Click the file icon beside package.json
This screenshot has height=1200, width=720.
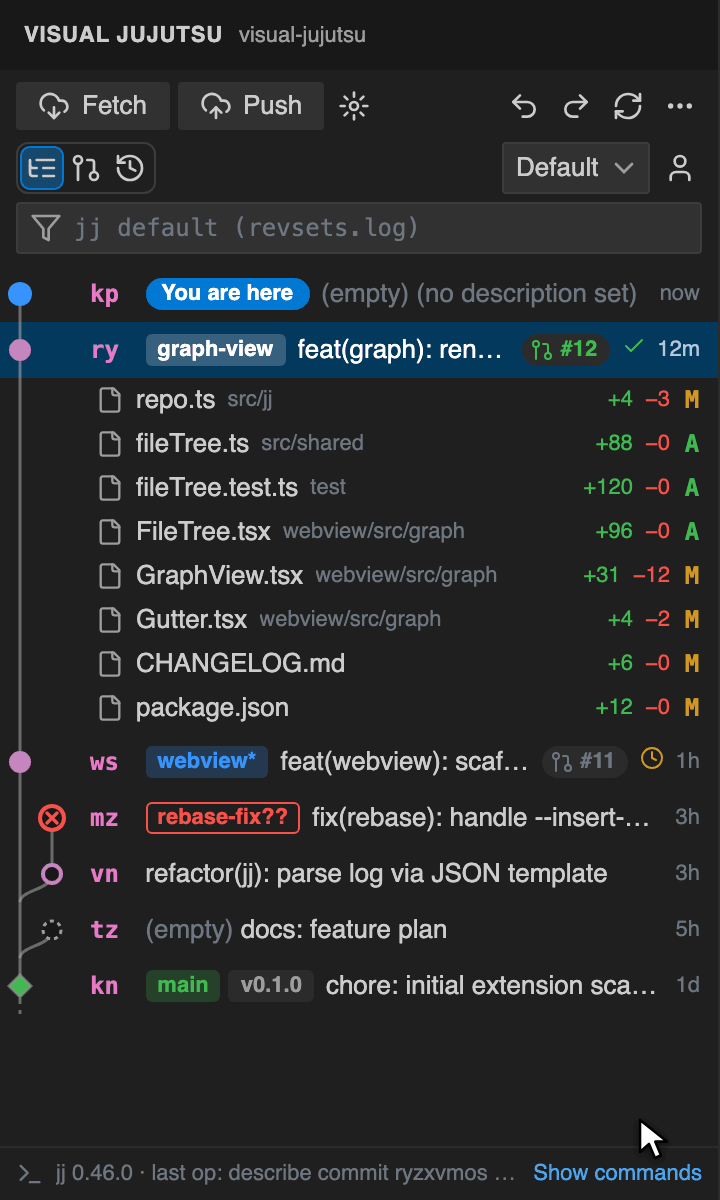[110, 707]
